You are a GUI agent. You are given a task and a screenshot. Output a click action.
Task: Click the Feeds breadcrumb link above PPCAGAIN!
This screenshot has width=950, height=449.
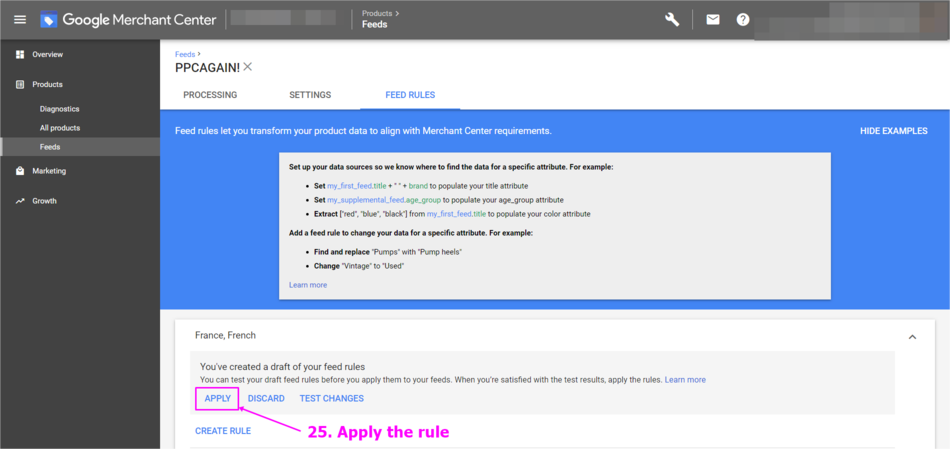point(185,54)
